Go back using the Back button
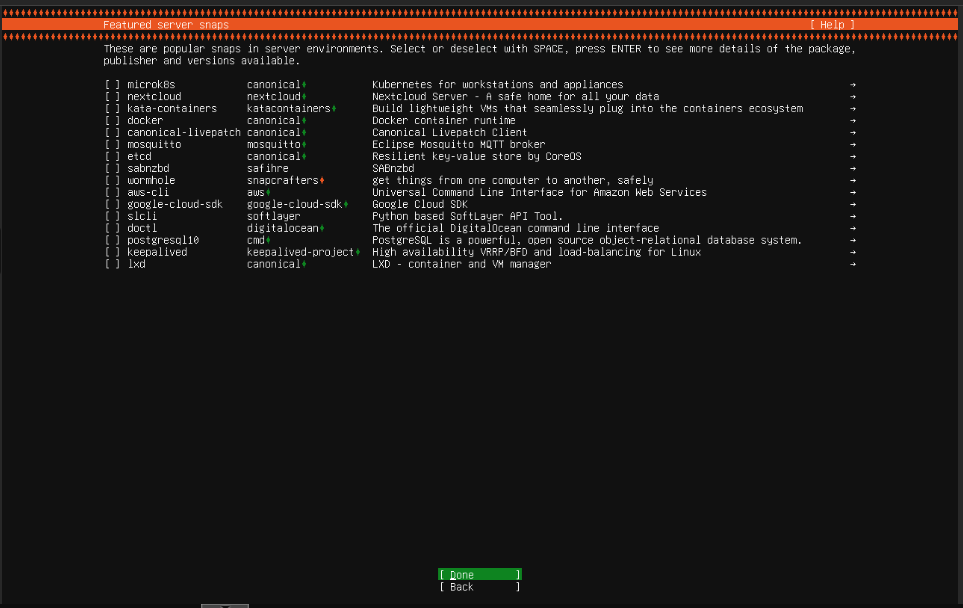963x608 pixels. tap(478, 587)
